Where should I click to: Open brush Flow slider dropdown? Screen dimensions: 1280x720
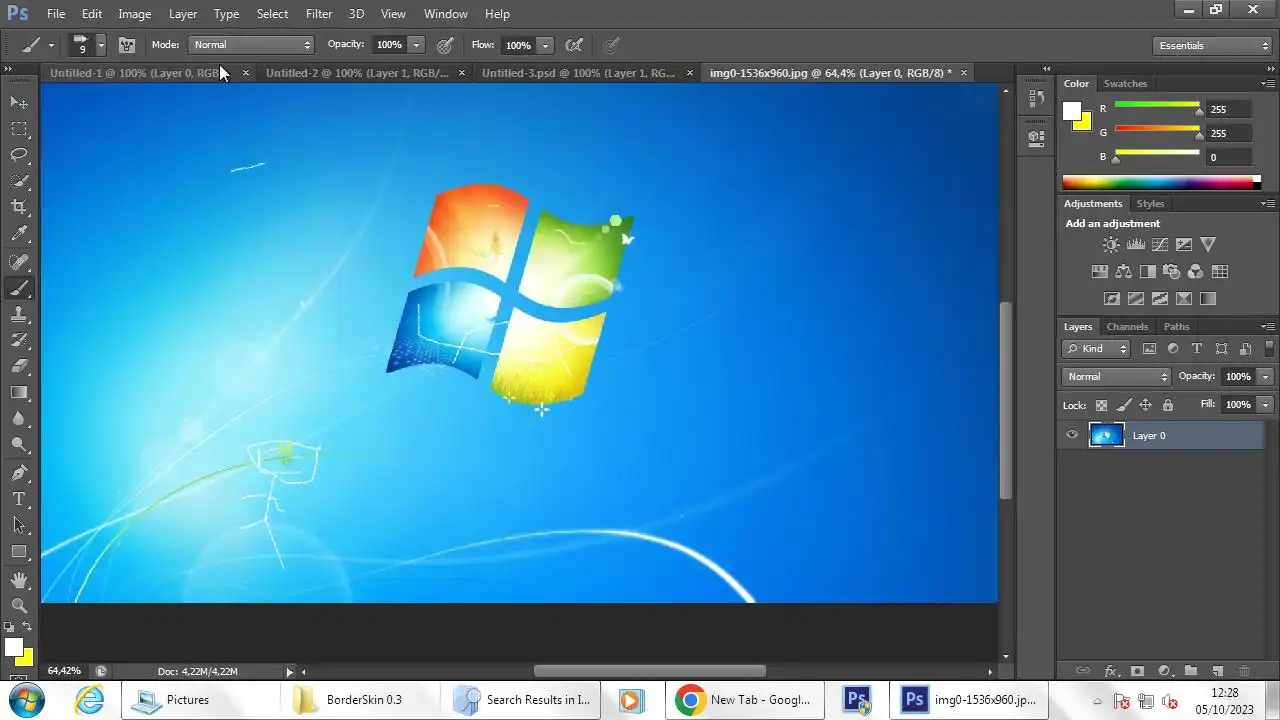[x=545, y=45]
